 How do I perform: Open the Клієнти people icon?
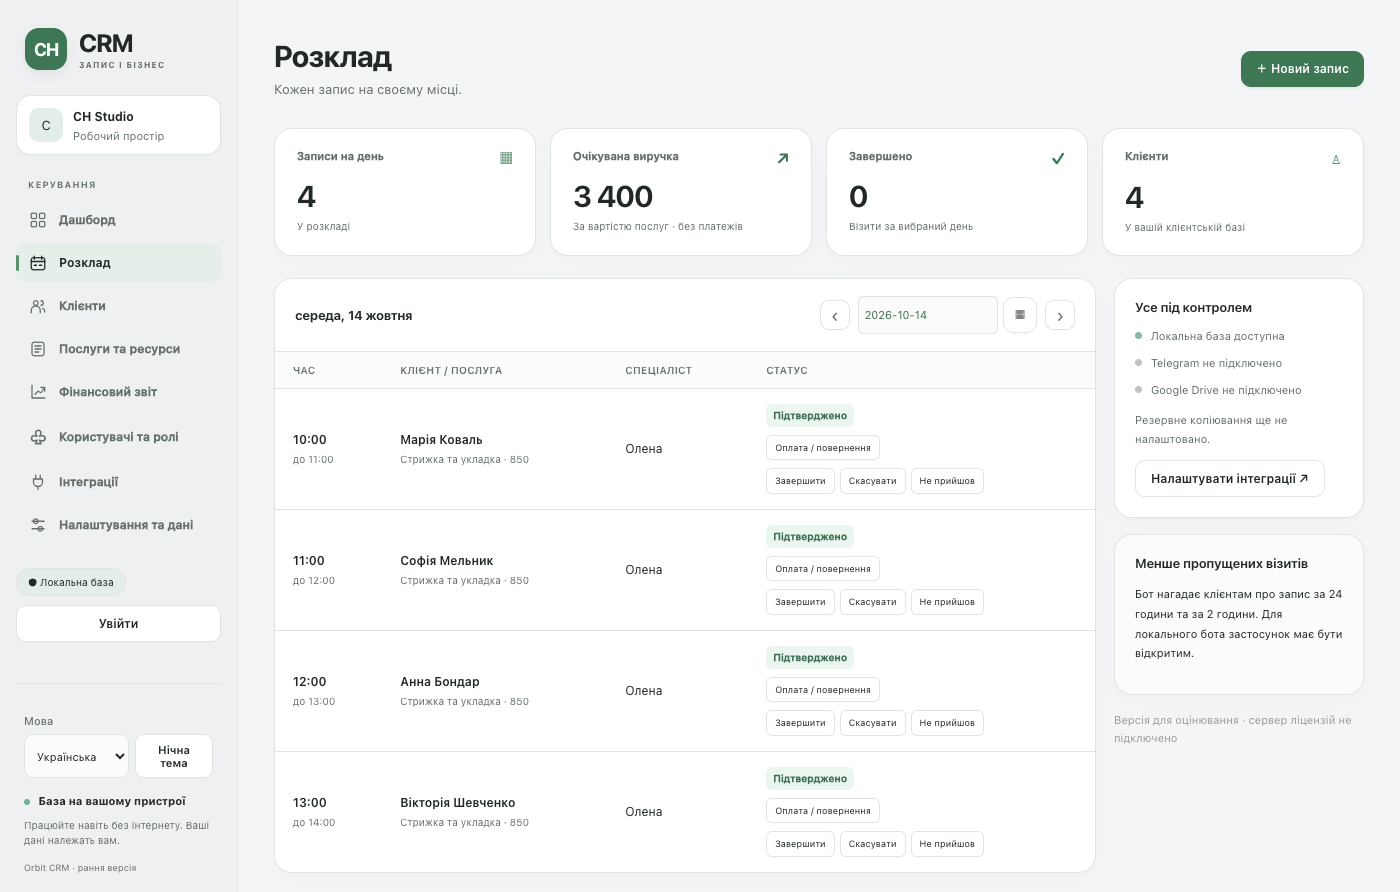coord(38,306)
